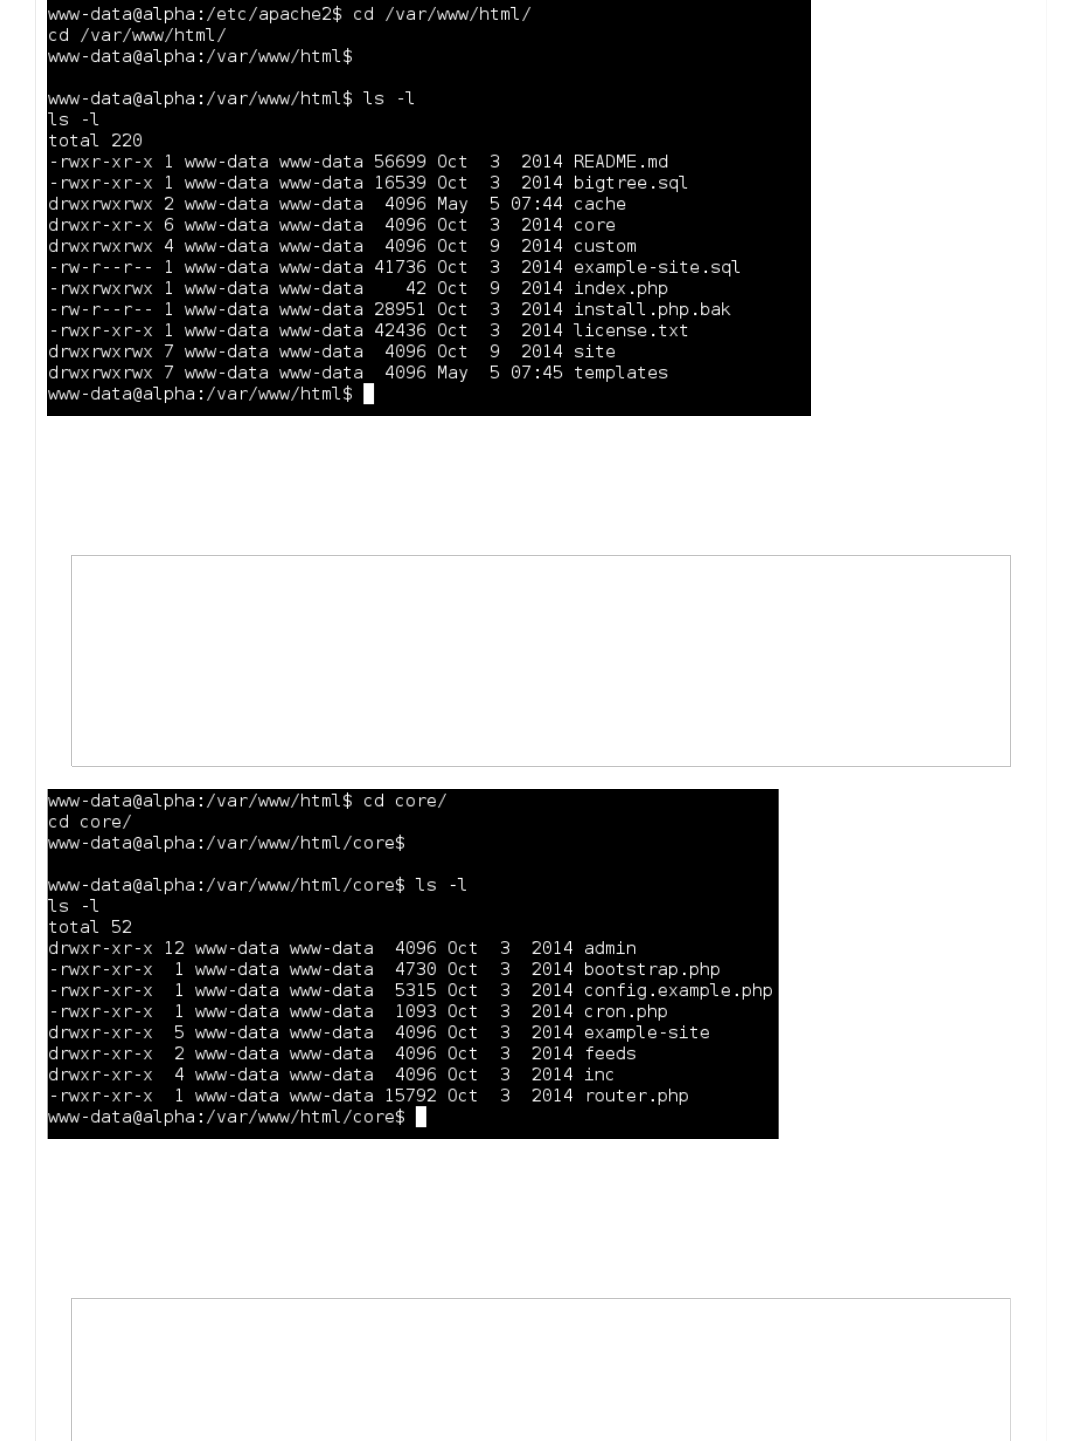Click the cron.php file entry
Screen dimensions: 1080x1441
(x=625, y=1011)
